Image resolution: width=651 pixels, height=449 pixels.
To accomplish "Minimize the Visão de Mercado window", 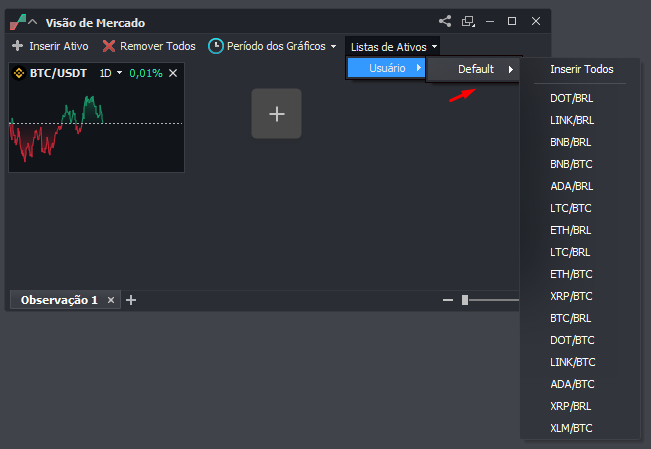I will tap(490, 21).
